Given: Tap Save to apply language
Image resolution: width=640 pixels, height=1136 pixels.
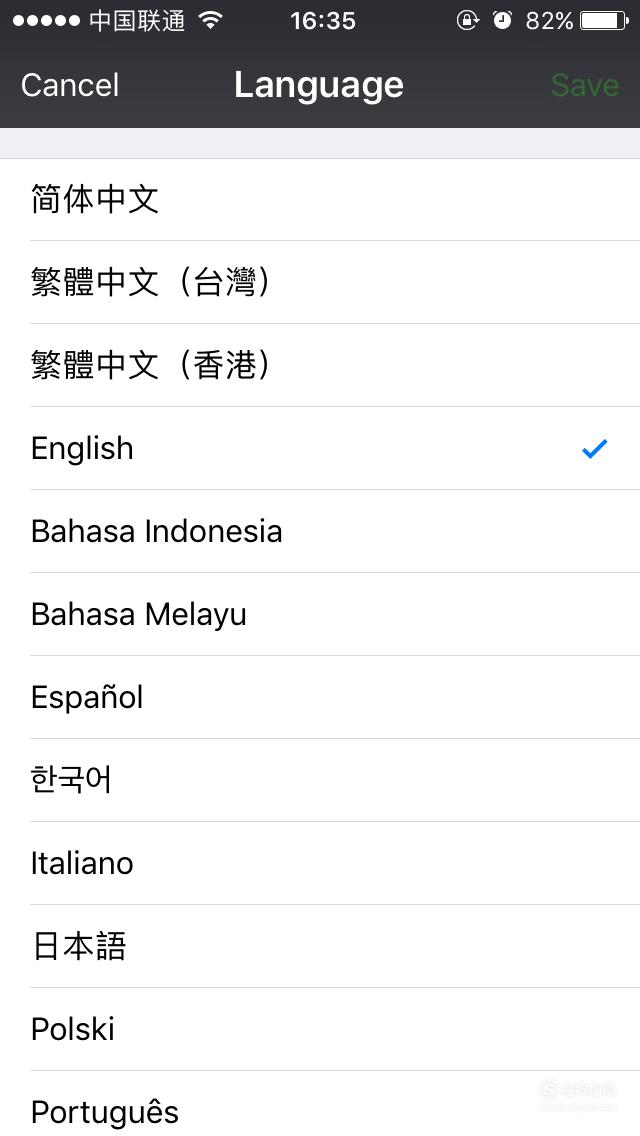Looking at the screenshot, I should coord(585,85).
